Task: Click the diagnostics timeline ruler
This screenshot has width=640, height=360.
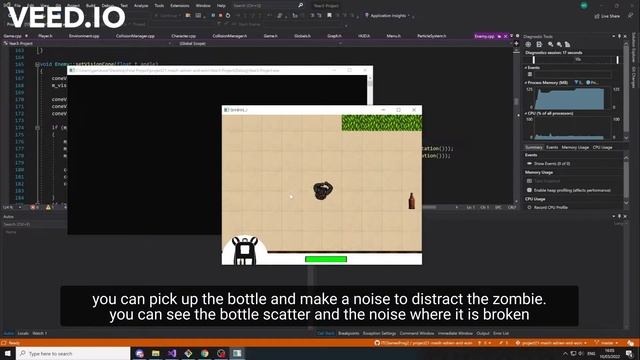Action: (x=576, y=60)
